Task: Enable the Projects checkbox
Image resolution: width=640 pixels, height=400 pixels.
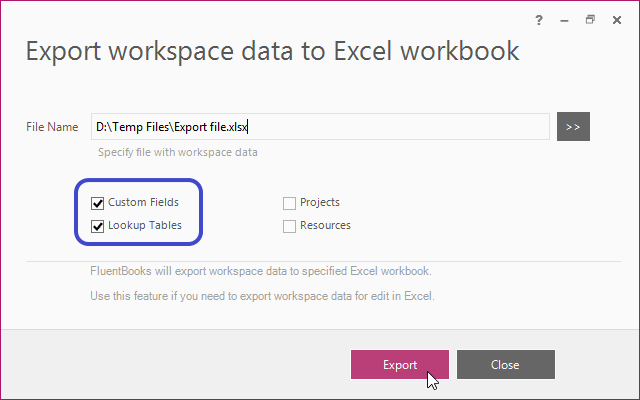Action: (x=289, y=203)
